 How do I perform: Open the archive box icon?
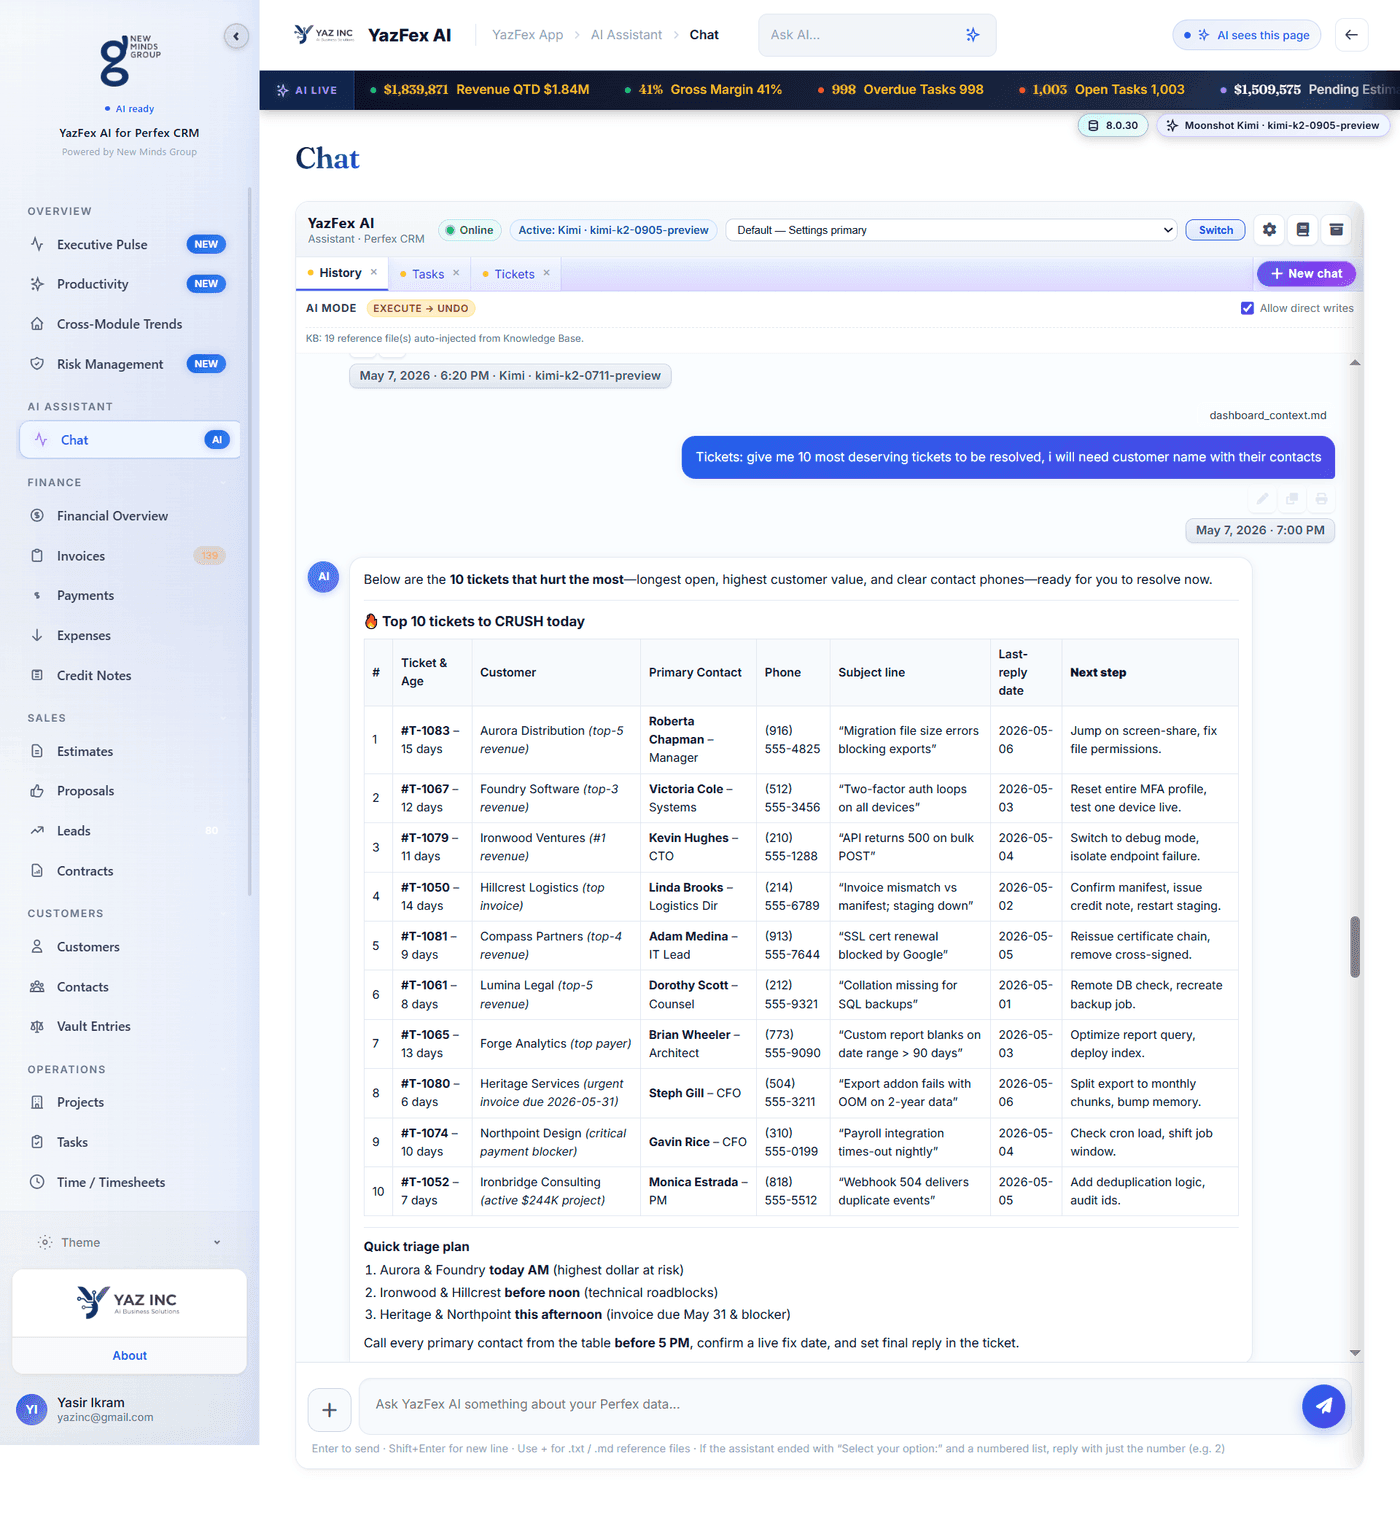(1336, 230)
